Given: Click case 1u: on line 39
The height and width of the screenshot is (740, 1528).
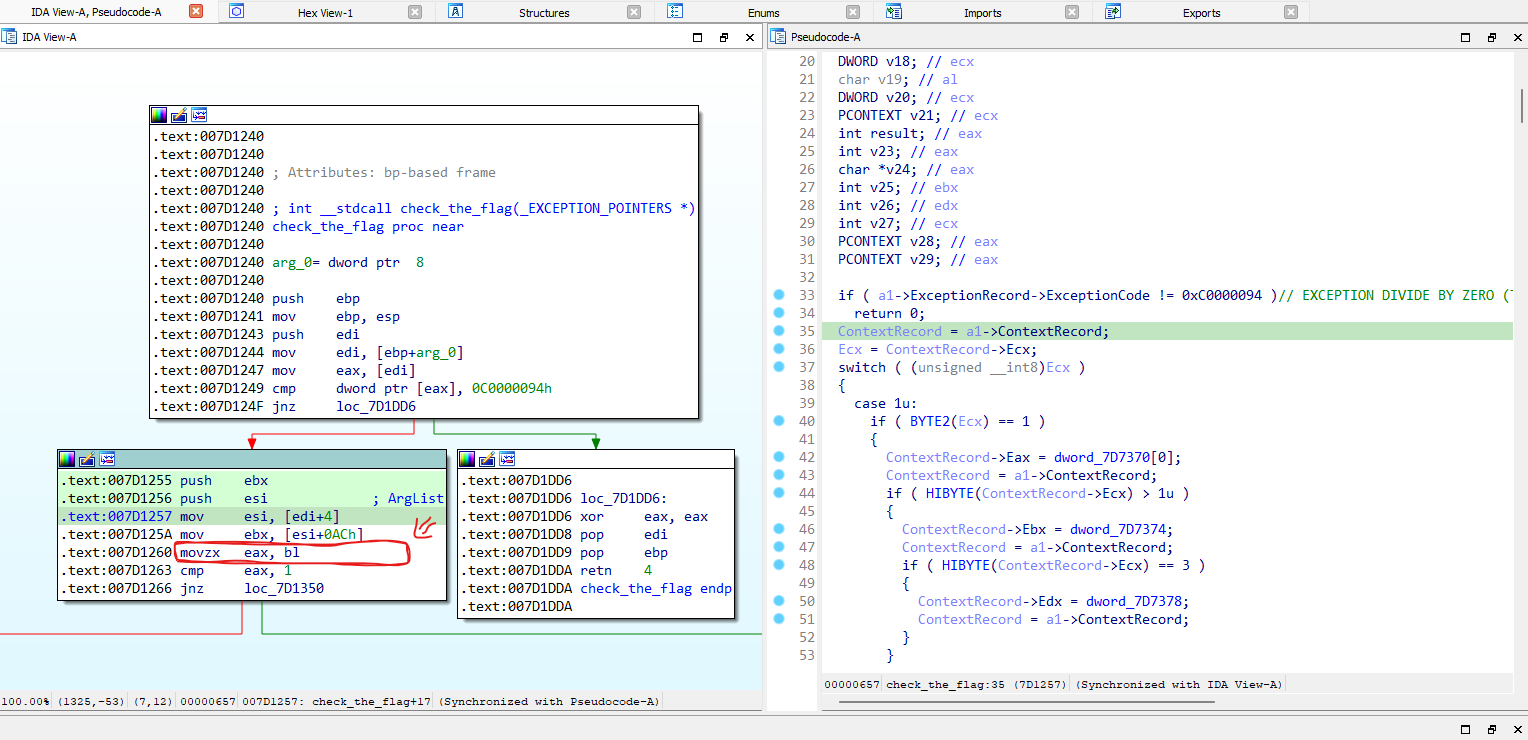Looking at the screenshot, I should coord(884,403).
